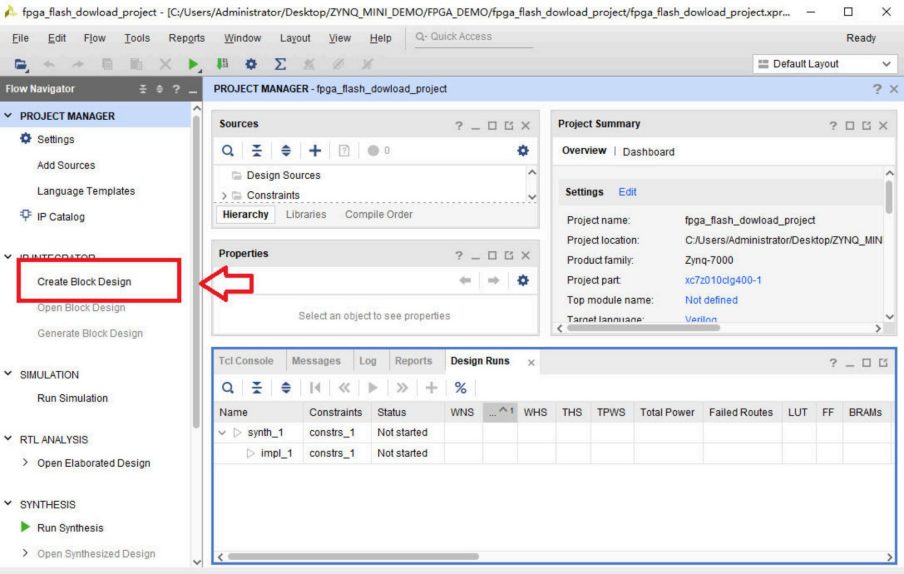
Task: Open Settings gear icon in main toolbar
Action: click(x=252, y=64)
